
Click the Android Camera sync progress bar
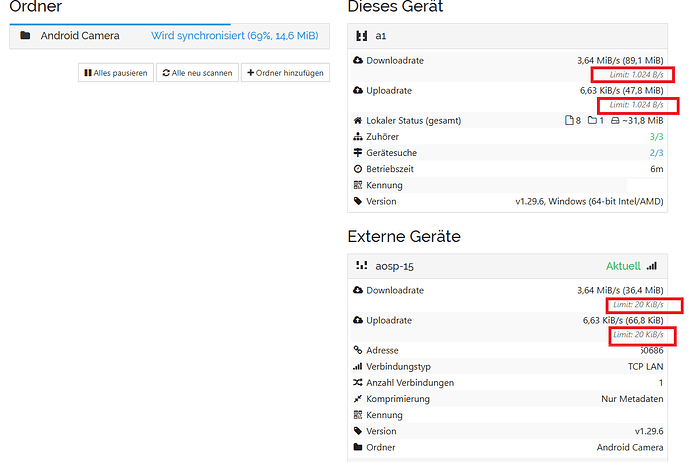point(120,24)
